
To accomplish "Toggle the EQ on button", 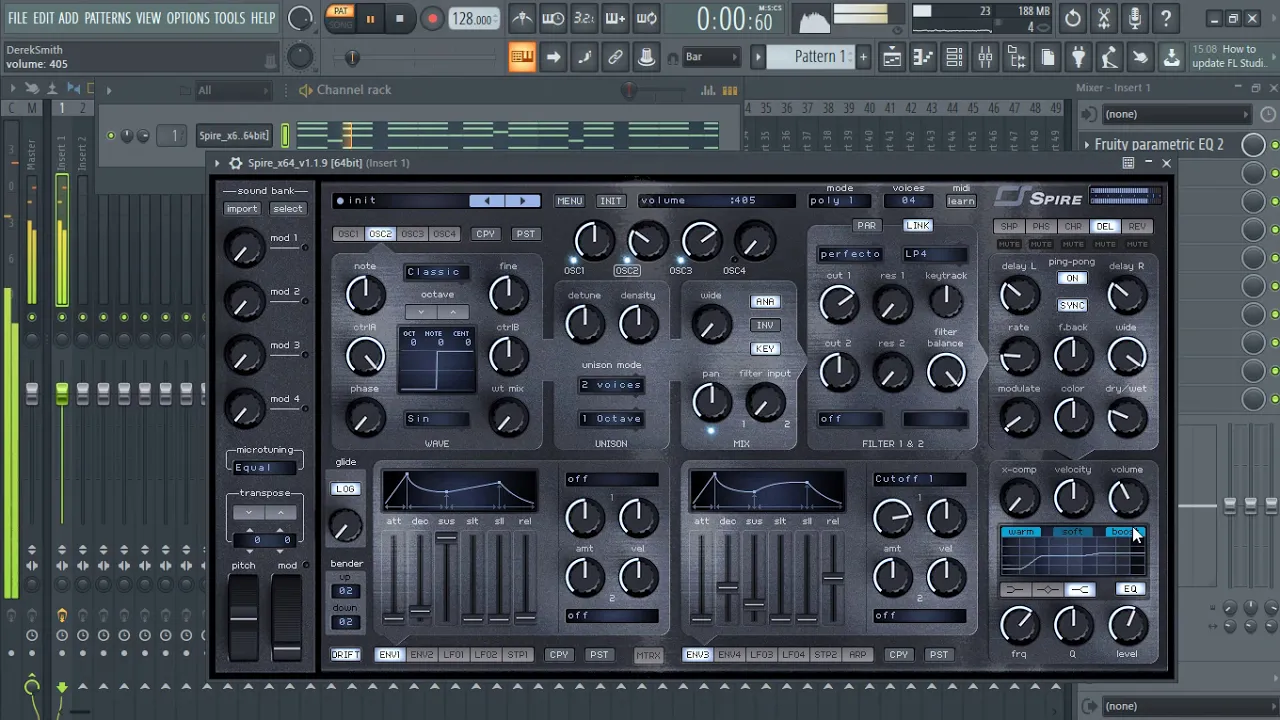I will (1130, 590).
